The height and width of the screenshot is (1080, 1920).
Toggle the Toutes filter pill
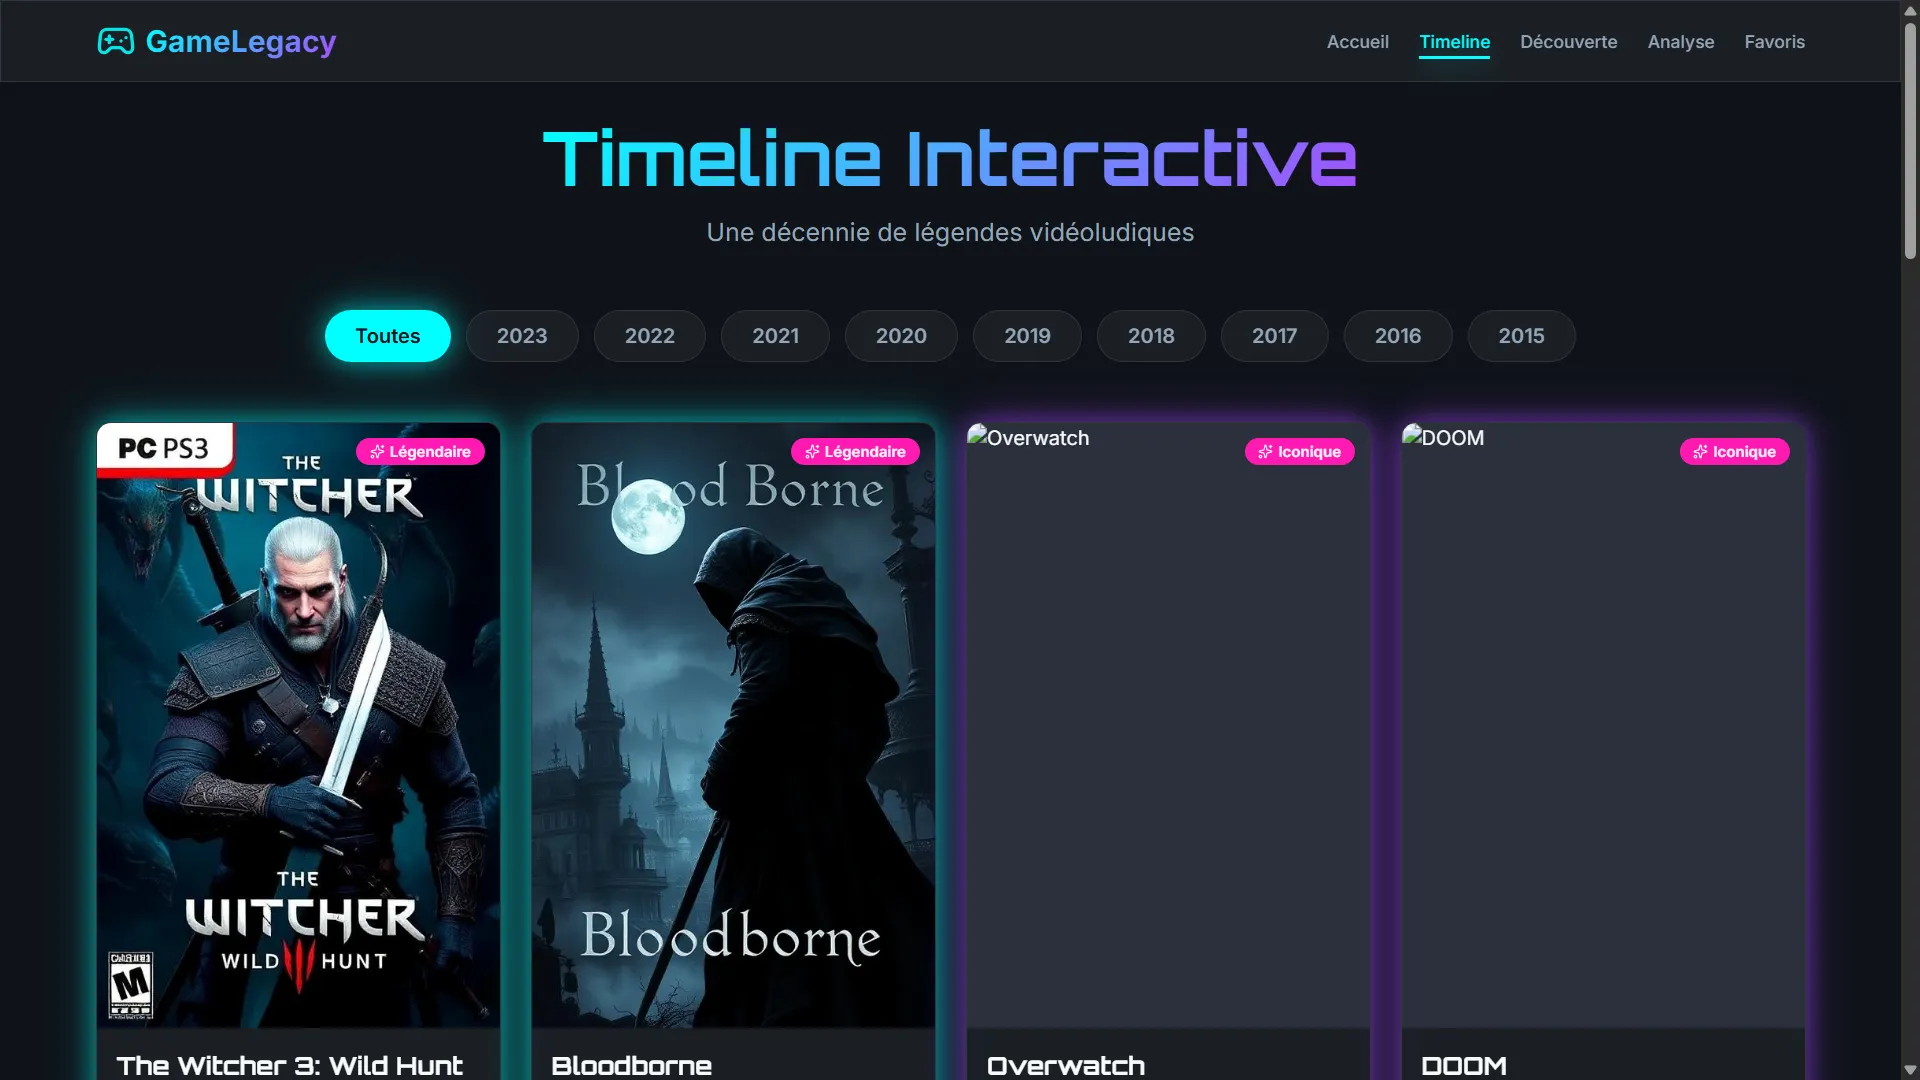[387, 336]
